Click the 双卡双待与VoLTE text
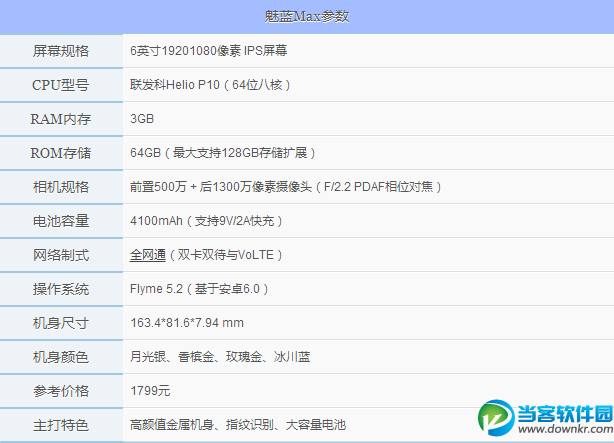 pos(226,255)
